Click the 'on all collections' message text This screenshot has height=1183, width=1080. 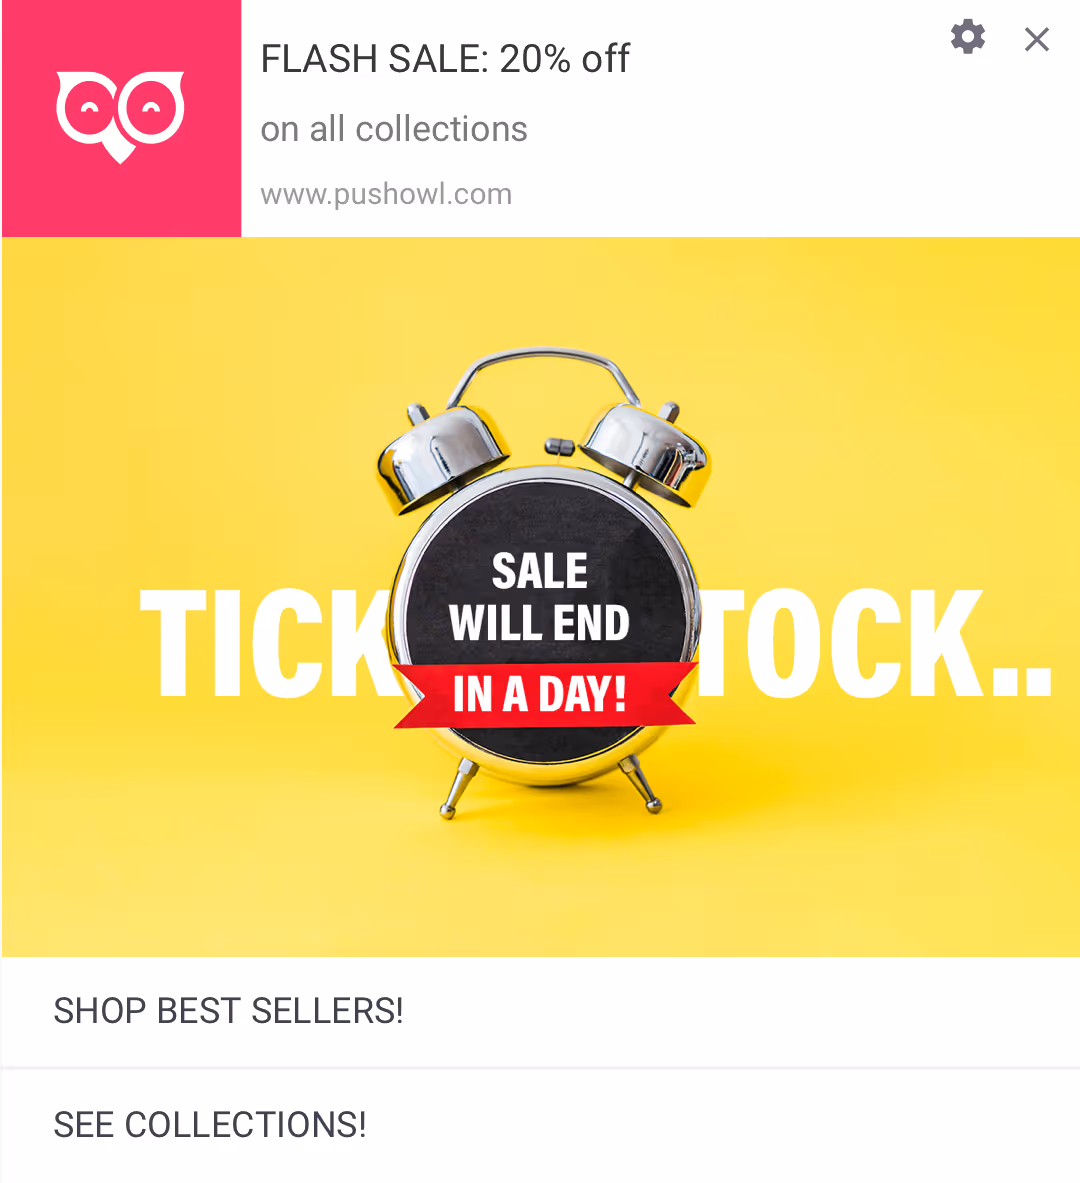click(393, 129)
